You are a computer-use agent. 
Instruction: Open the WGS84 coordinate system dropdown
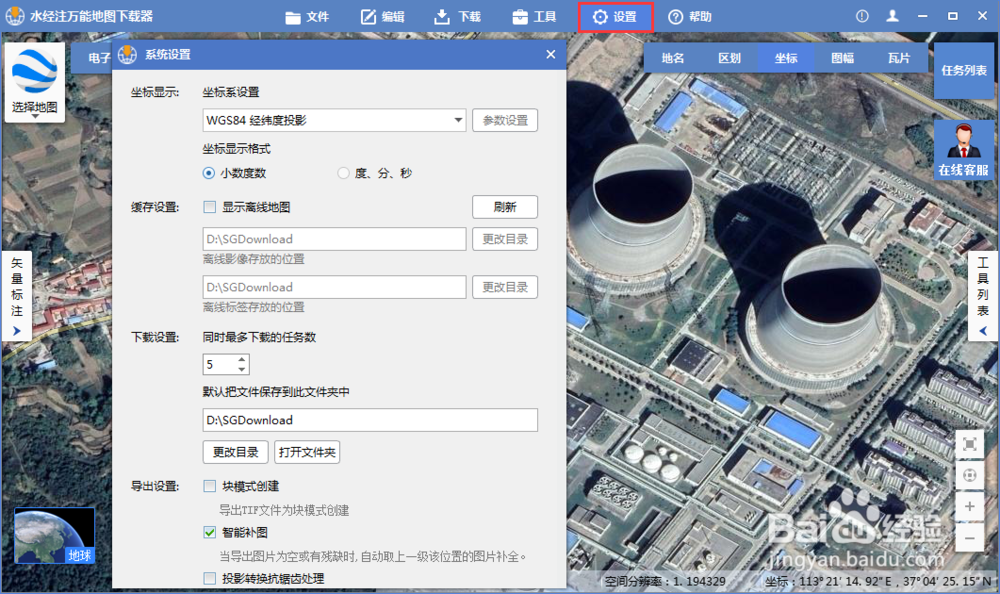click(x=460, y=120)
